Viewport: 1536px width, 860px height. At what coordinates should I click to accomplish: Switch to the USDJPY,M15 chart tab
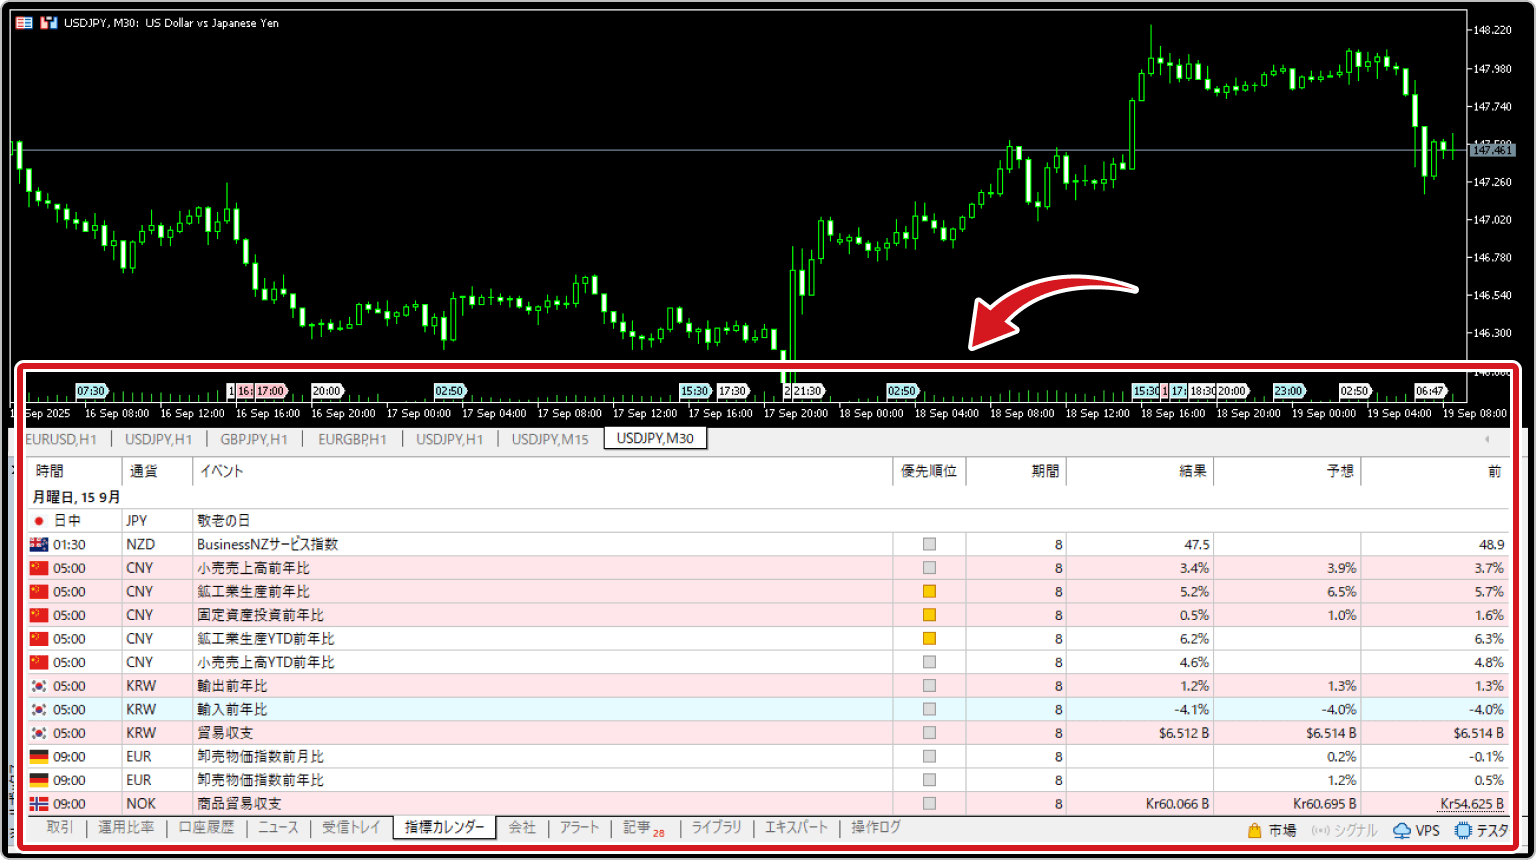point(550,439)
